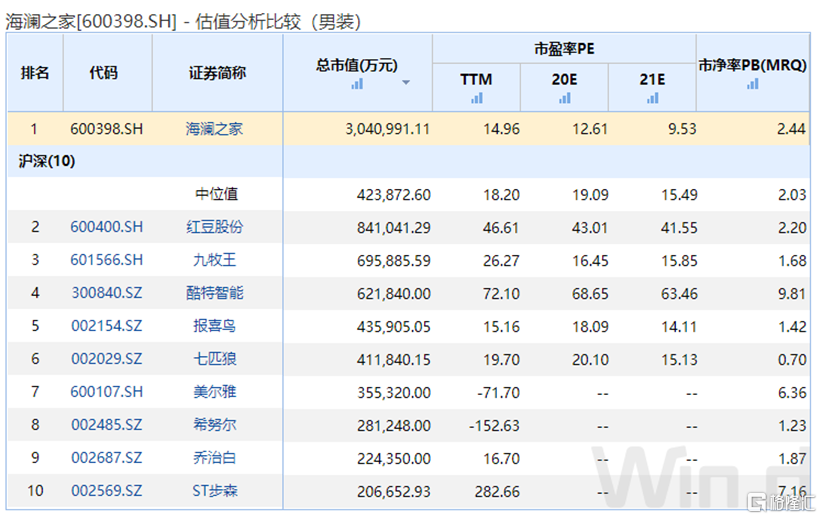Viewport: 822px width, 519px height.
Task: Select security name 九牧王
Action: 215,260
